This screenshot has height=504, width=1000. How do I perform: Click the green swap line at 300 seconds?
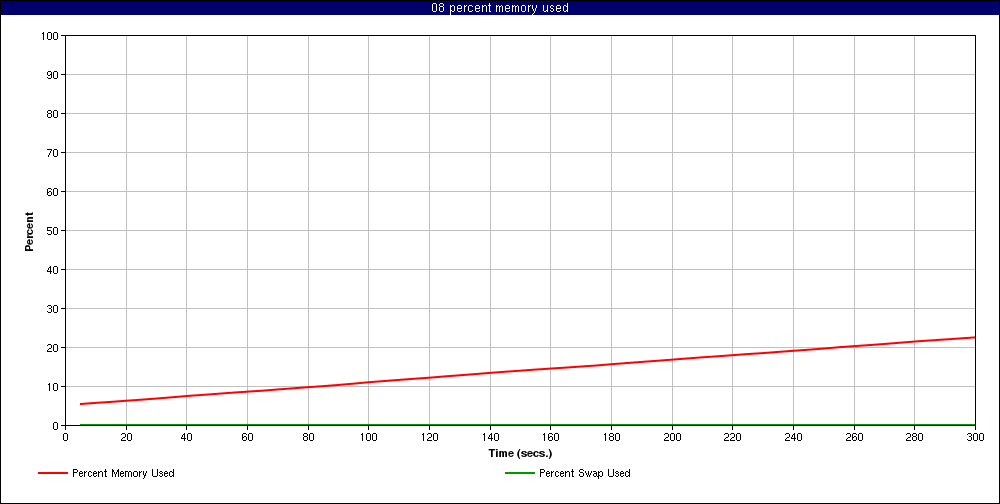click(x=974, y=425)
